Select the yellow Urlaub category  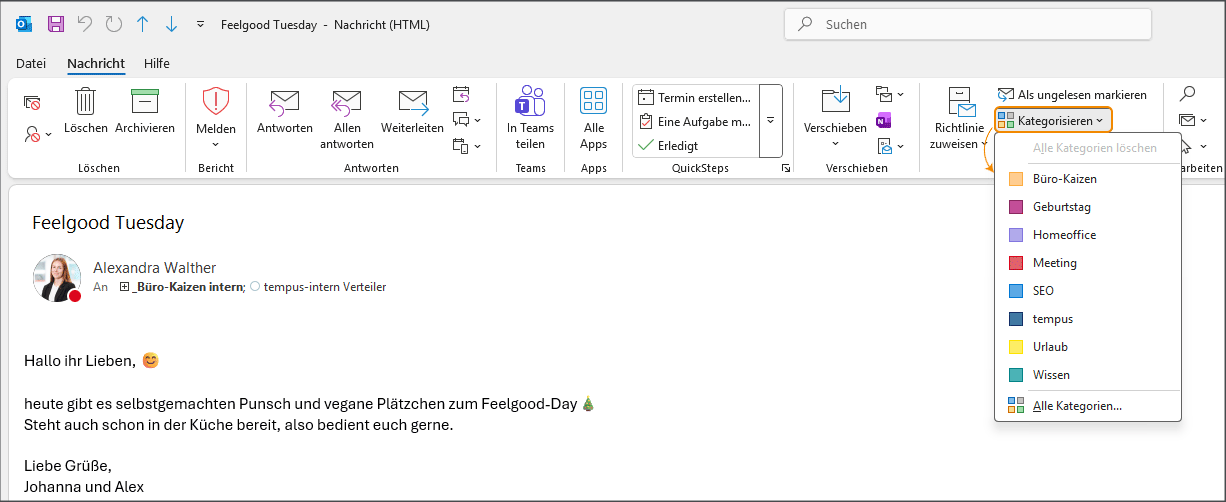tap(1050, 347)
